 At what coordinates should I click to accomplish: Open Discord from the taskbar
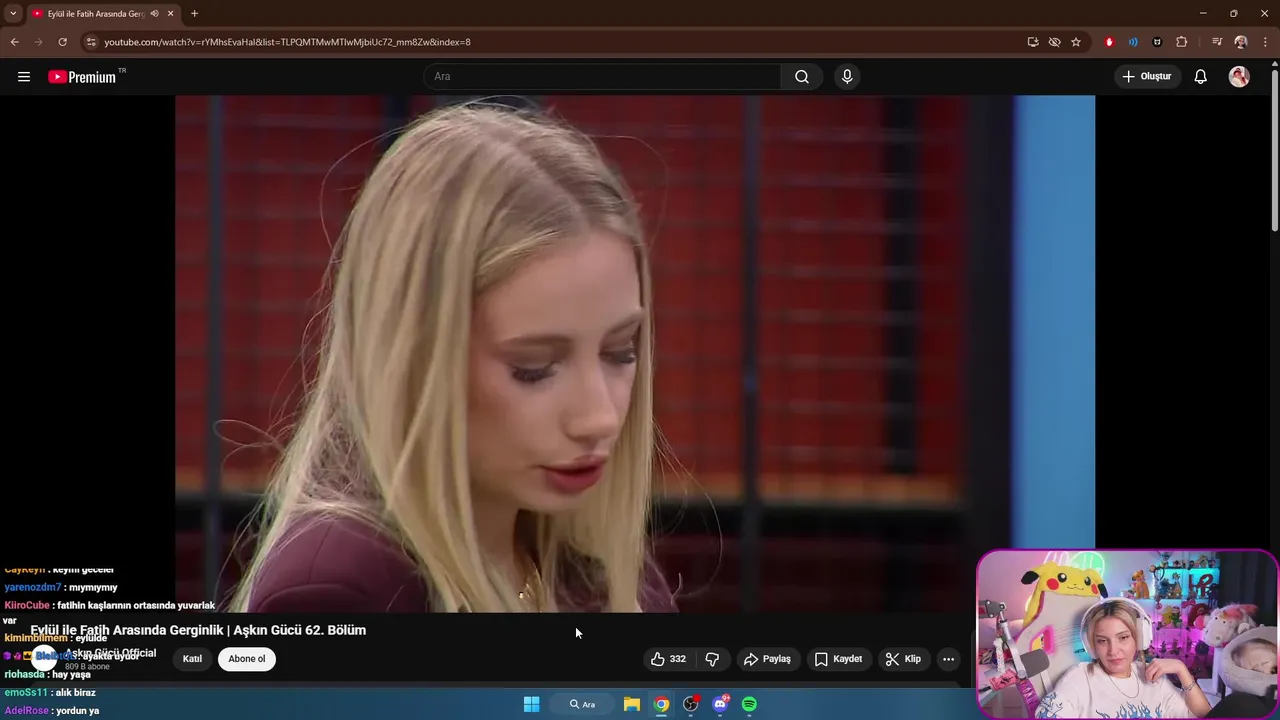(720, 704)
